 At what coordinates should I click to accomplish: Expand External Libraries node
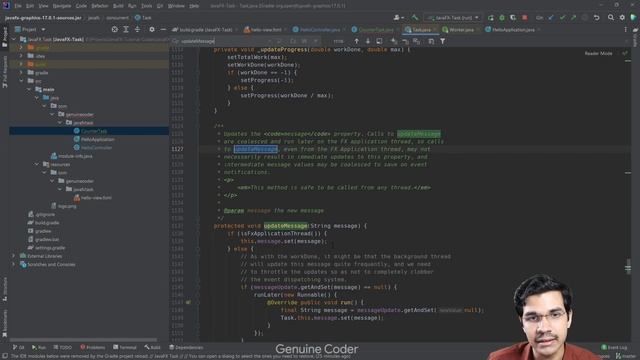pyautogui.click(x=14, y=256)
